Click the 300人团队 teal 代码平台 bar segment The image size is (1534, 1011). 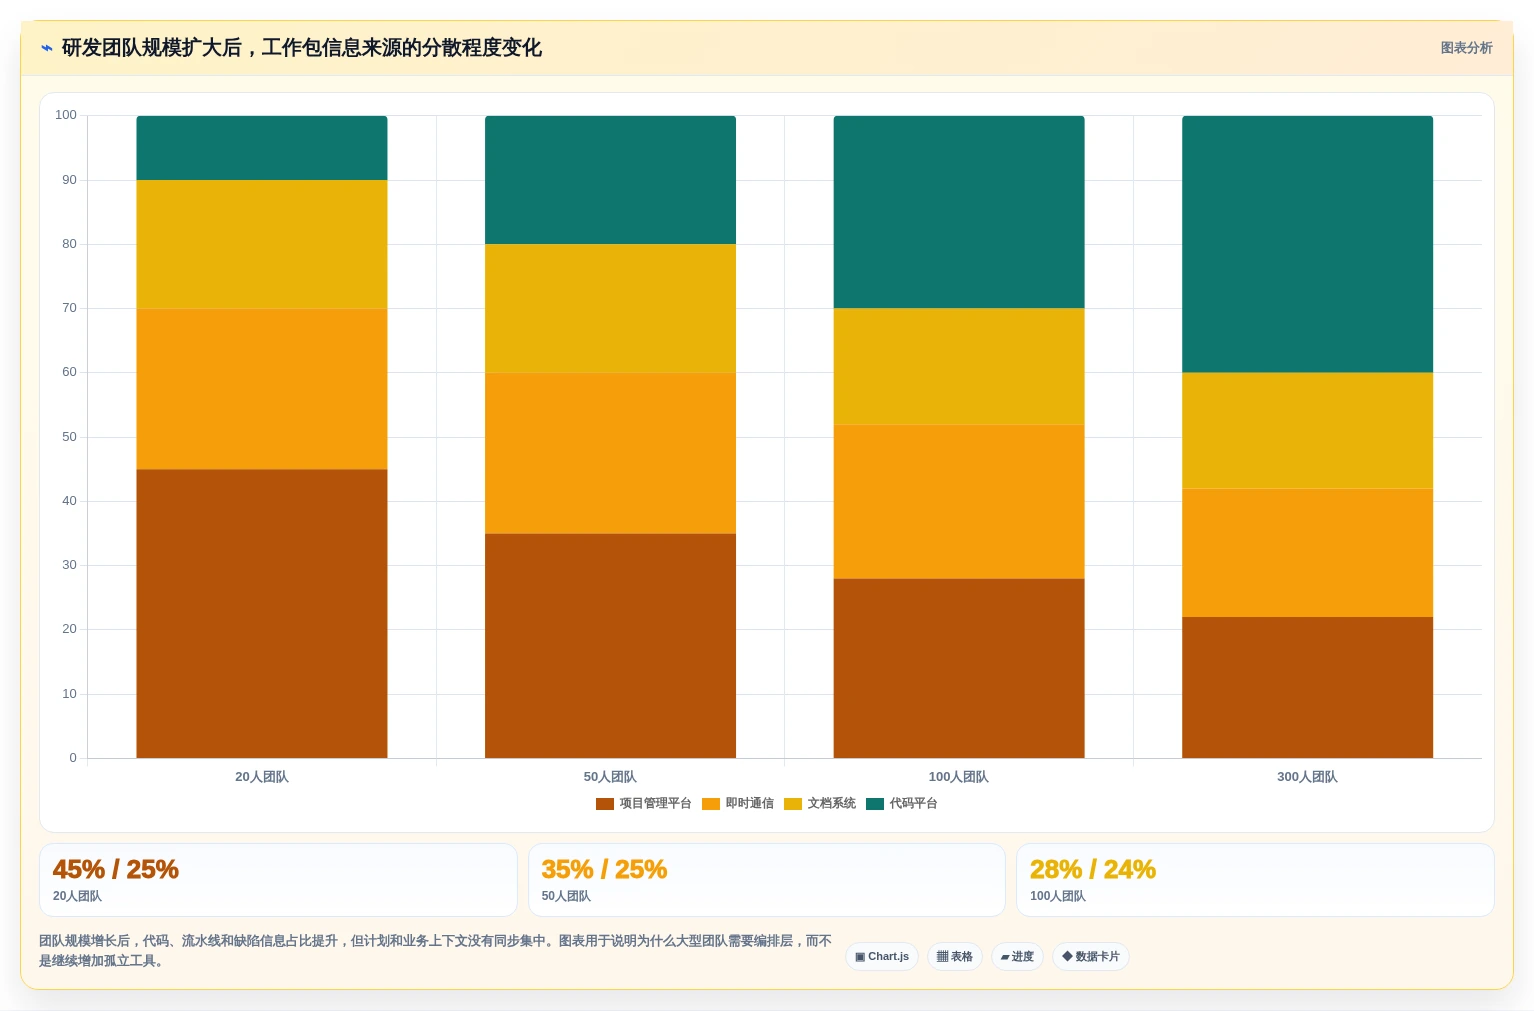pyautogui.click(x=1307, y=244)
